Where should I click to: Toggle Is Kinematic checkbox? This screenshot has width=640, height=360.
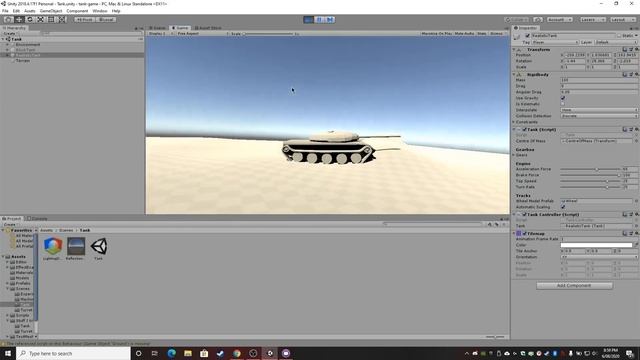coord(563,104)
